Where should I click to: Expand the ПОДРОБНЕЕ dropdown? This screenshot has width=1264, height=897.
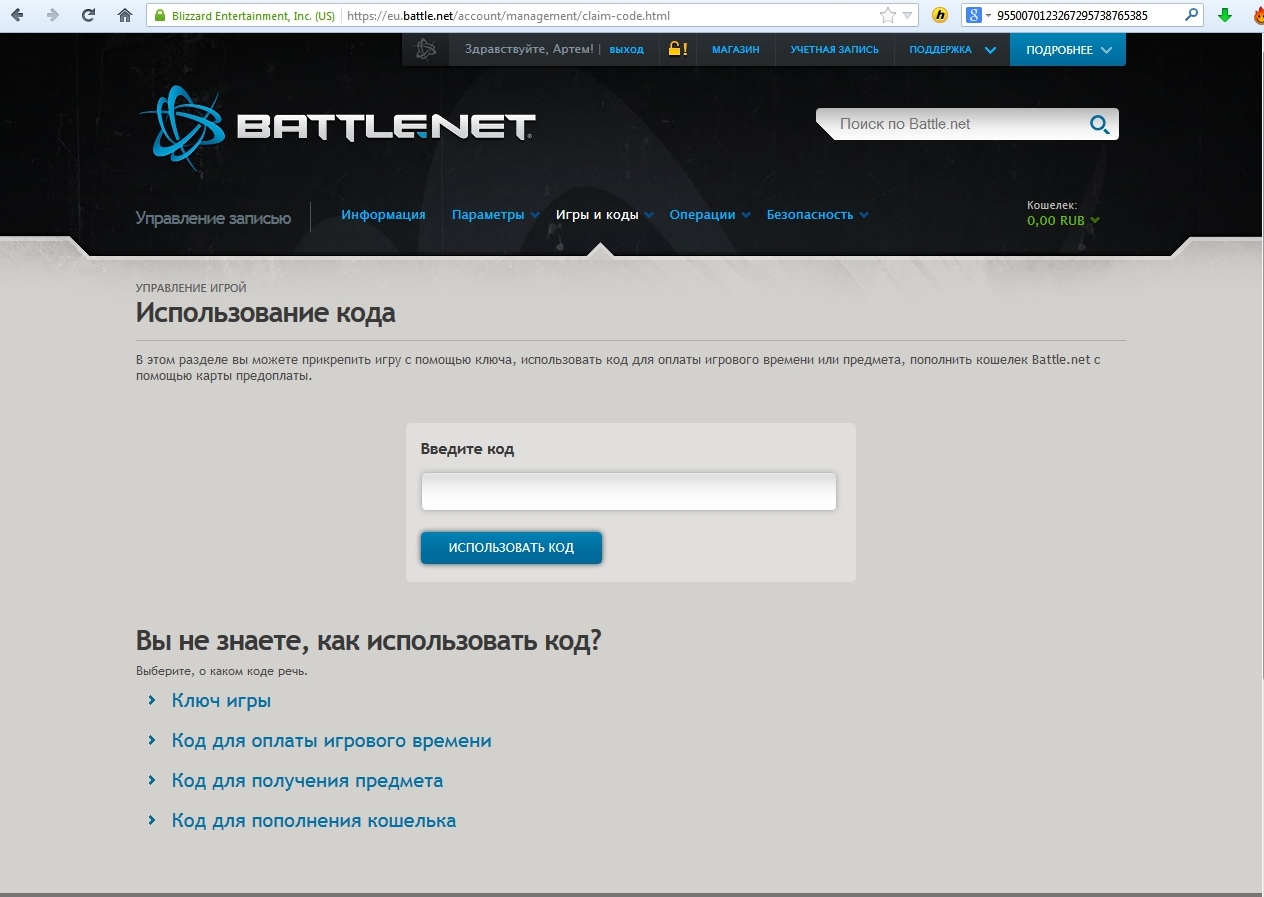point(1067,50)
